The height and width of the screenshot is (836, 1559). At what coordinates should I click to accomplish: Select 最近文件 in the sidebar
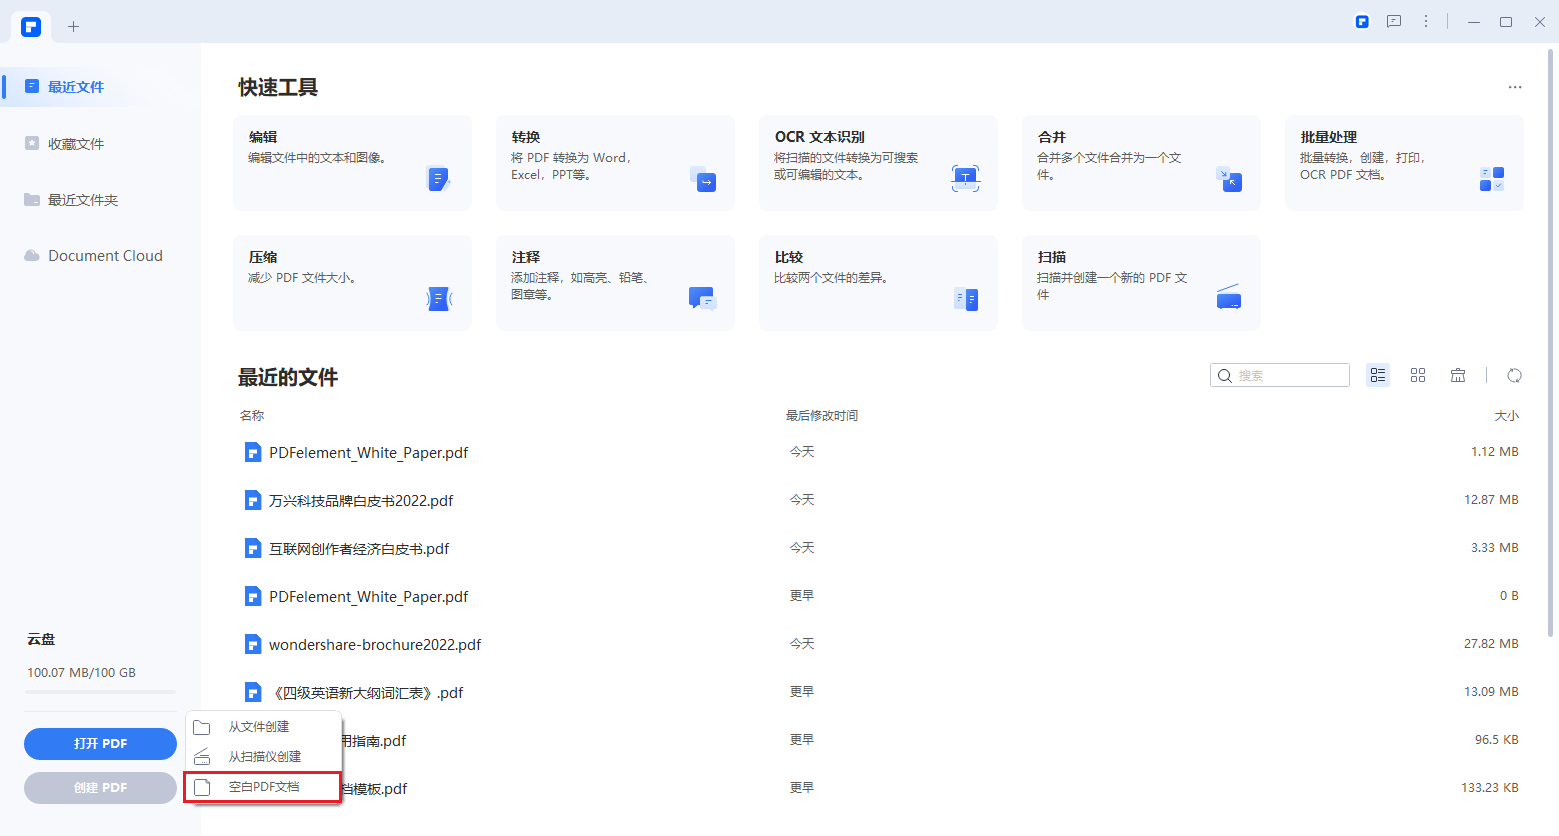(x=100, y=87)
